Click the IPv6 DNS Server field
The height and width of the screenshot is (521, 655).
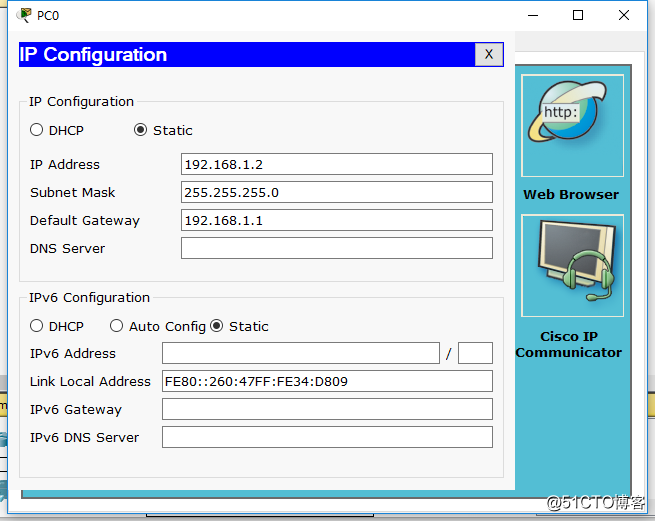(x=327, y=437)
